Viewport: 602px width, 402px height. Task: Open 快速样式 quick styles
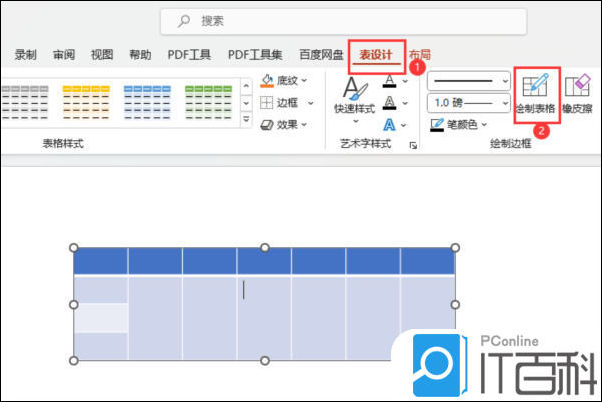click(x=355, y=95)
